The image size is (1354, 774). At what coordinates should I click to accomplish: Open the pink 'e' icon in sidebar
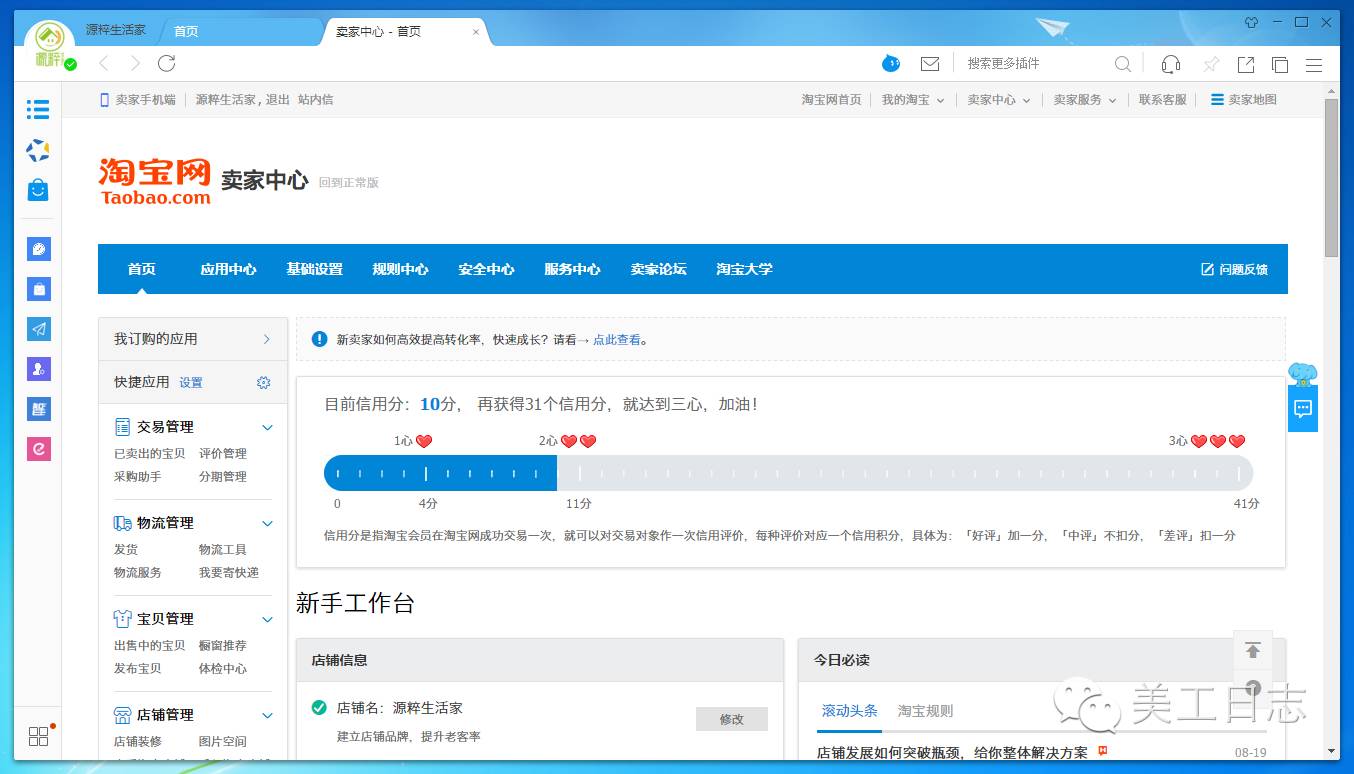click(x=38, y=449)
